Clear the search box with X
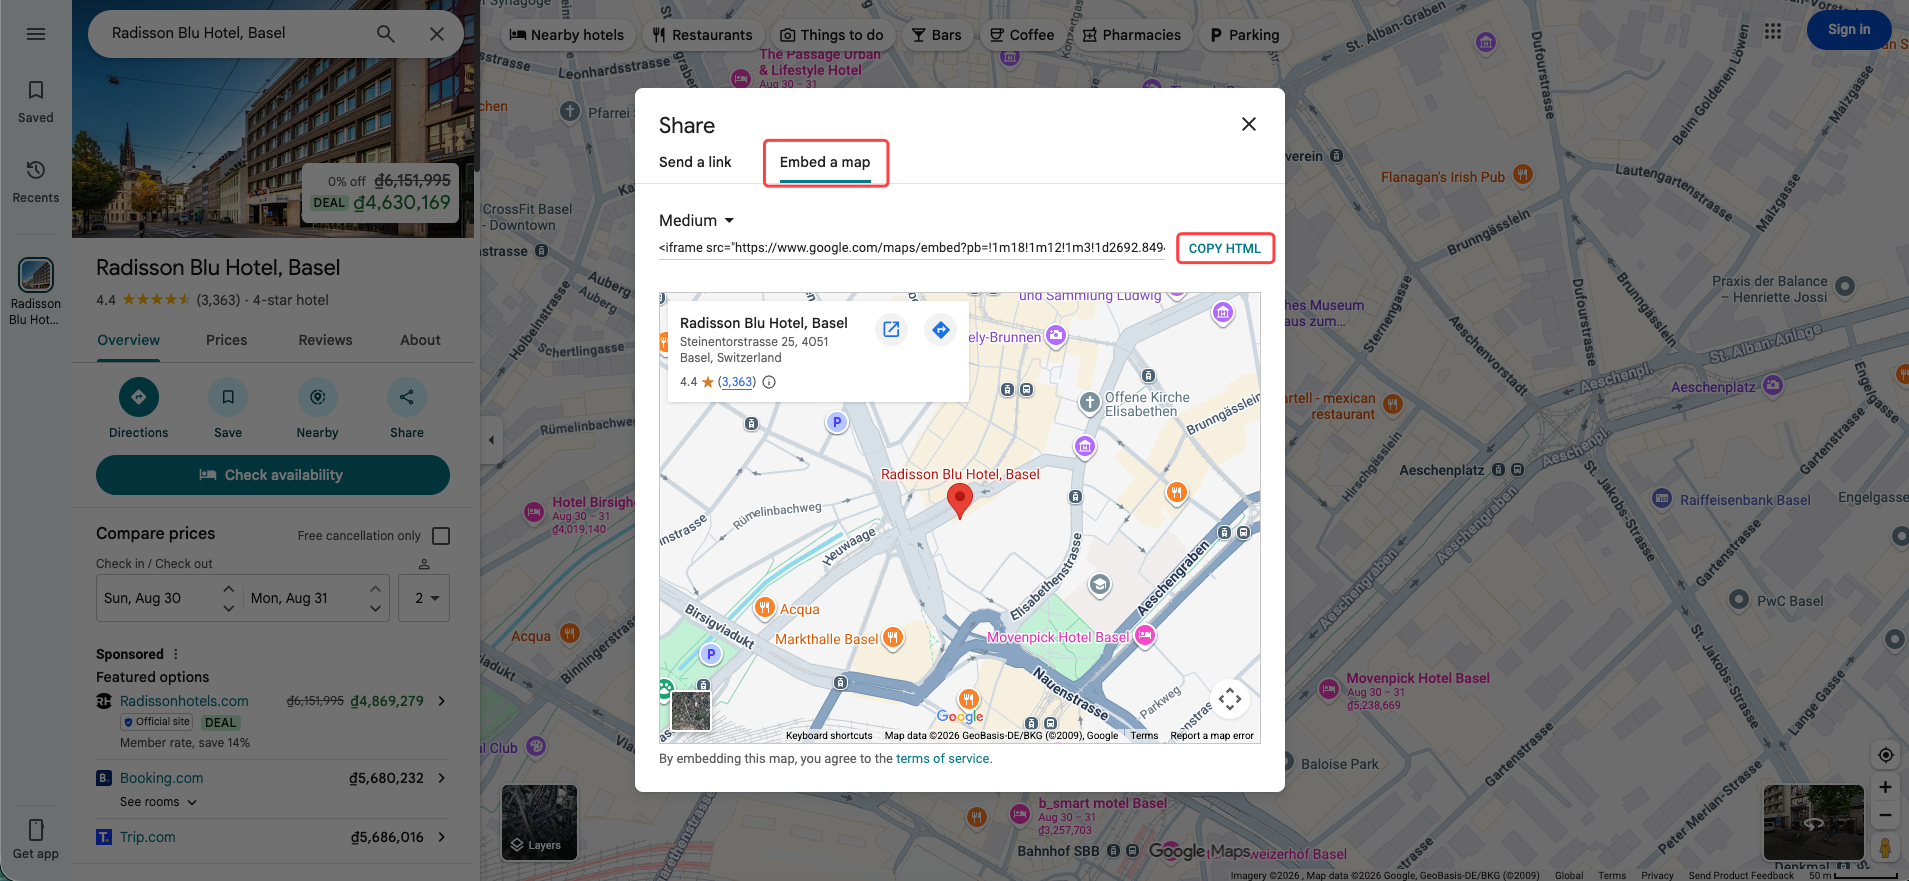The image size is (1909, 881). [x=437, y=34]
